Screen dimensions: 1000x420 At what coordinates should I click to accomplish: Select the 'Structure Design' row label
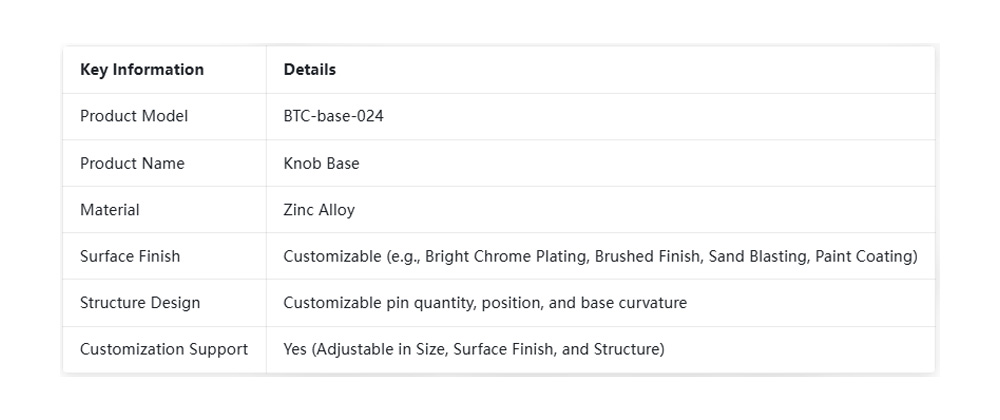(140, 303)
